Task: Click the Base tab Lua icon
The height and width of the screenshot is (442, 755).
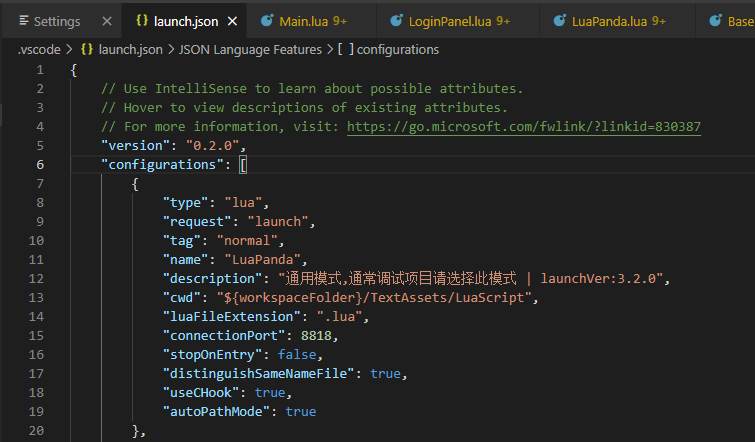Action: tap(716, 20)
